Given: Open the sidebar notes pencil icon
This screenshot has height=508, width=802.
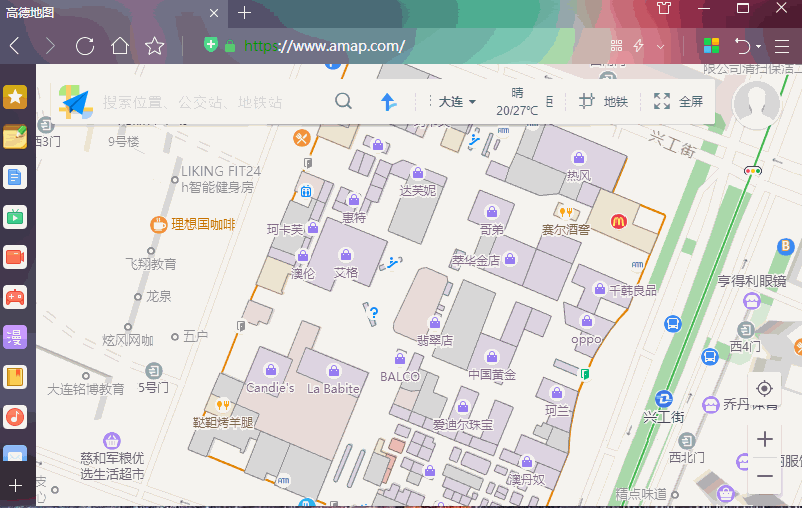Looking at the screenshot, I should tap(15, 137).
